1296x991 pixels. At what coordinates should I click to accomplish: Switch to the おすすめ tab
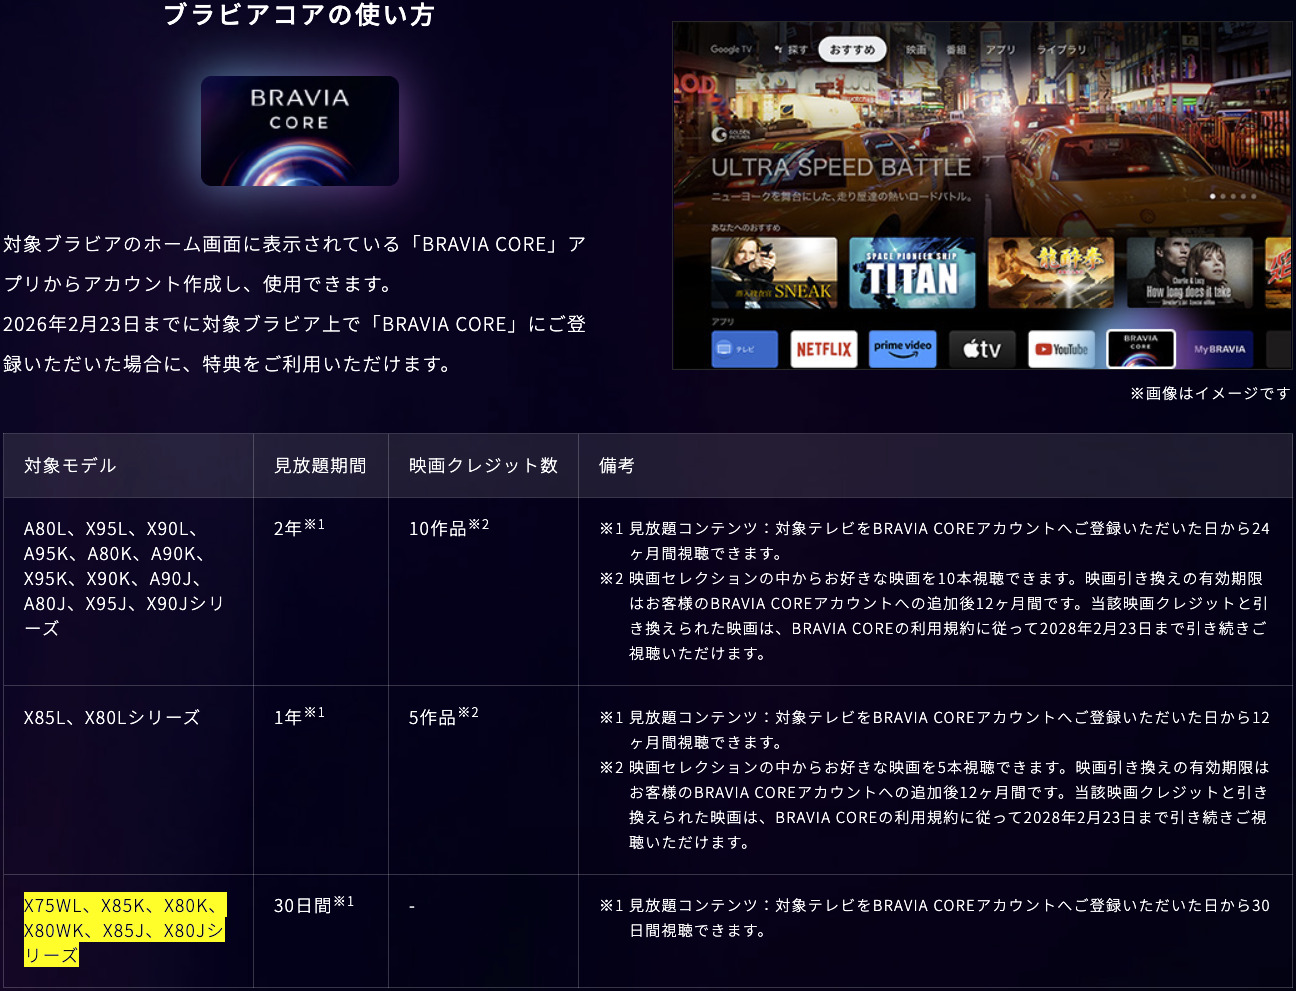[852, 49]
